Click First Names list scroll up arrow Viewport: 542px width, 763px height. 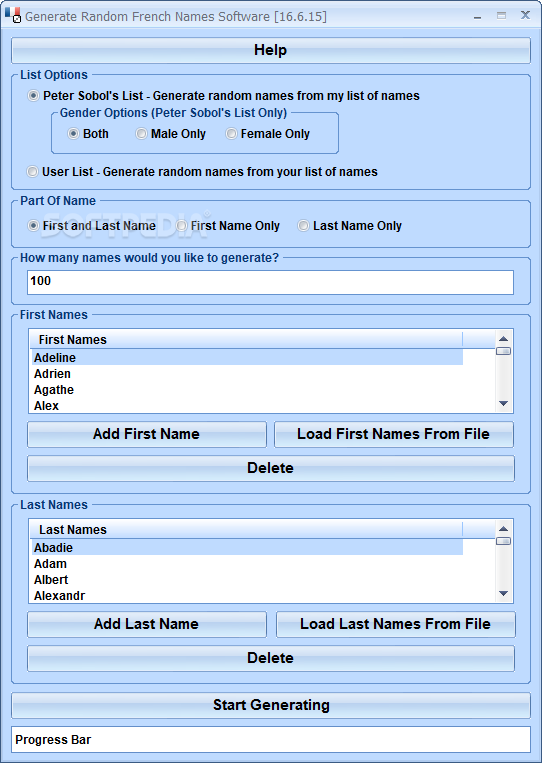(x=504, y=339)
